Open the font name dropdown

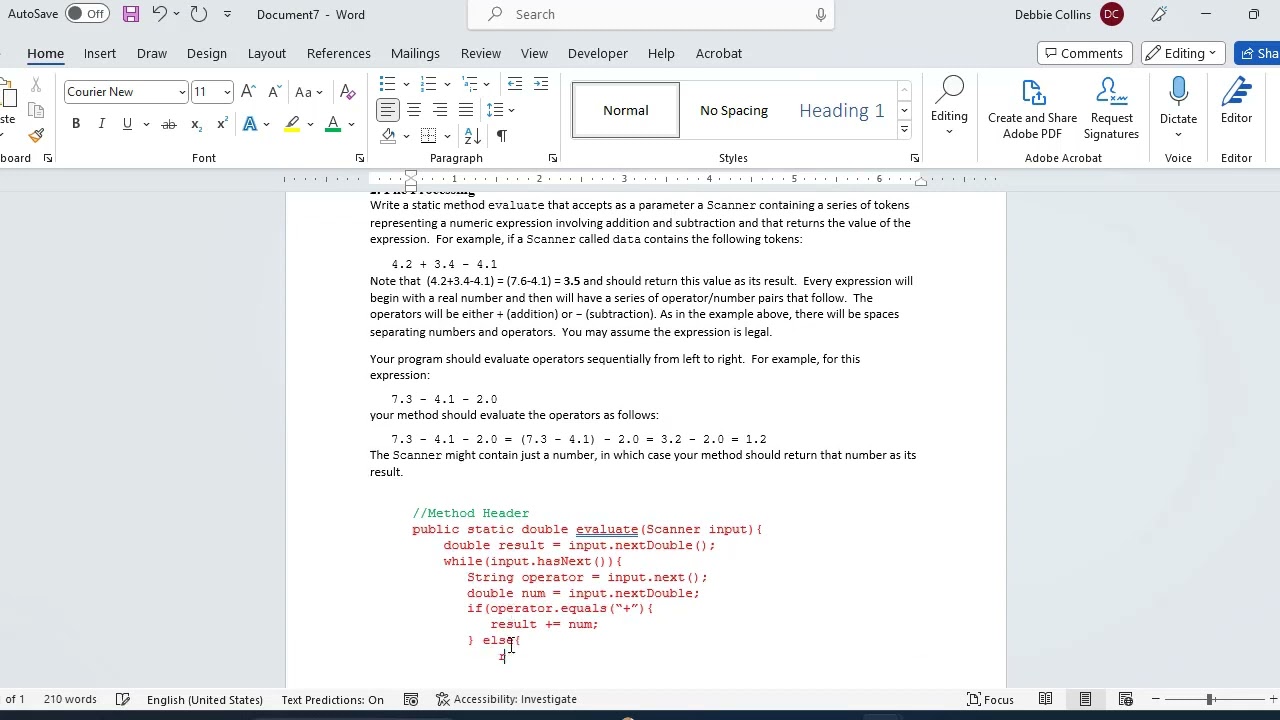[x=181, y=92]
